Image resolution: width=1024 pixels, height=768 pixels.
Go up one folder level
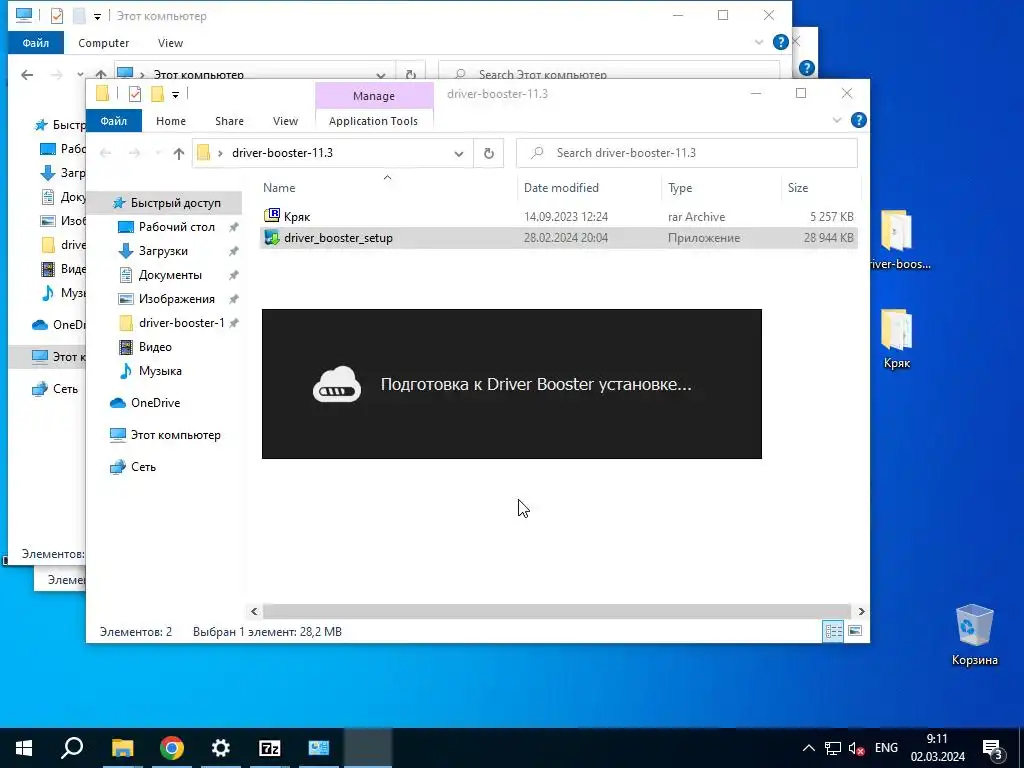[179, 153]
